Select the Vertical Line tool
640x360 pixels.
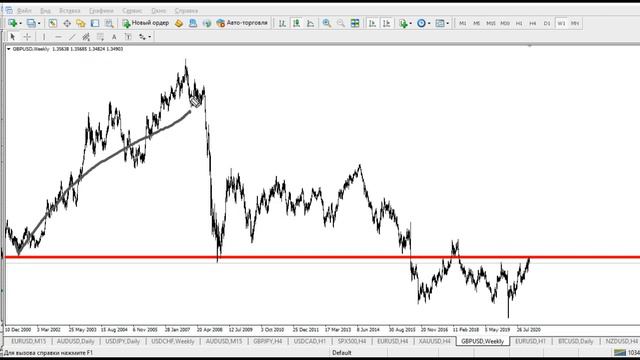pos(44,37)
